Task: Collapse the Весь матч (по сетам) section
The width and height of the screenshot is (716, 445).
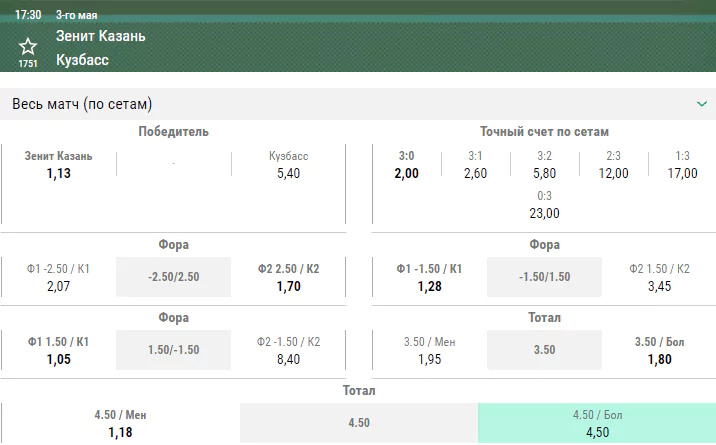Action: [702, 104]
